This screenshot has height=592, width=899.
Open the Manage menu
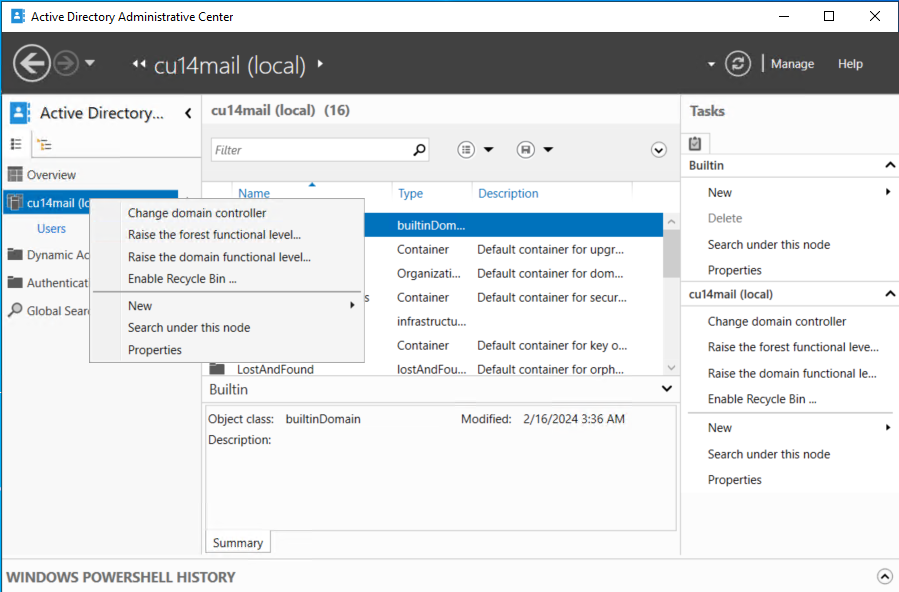792,64
